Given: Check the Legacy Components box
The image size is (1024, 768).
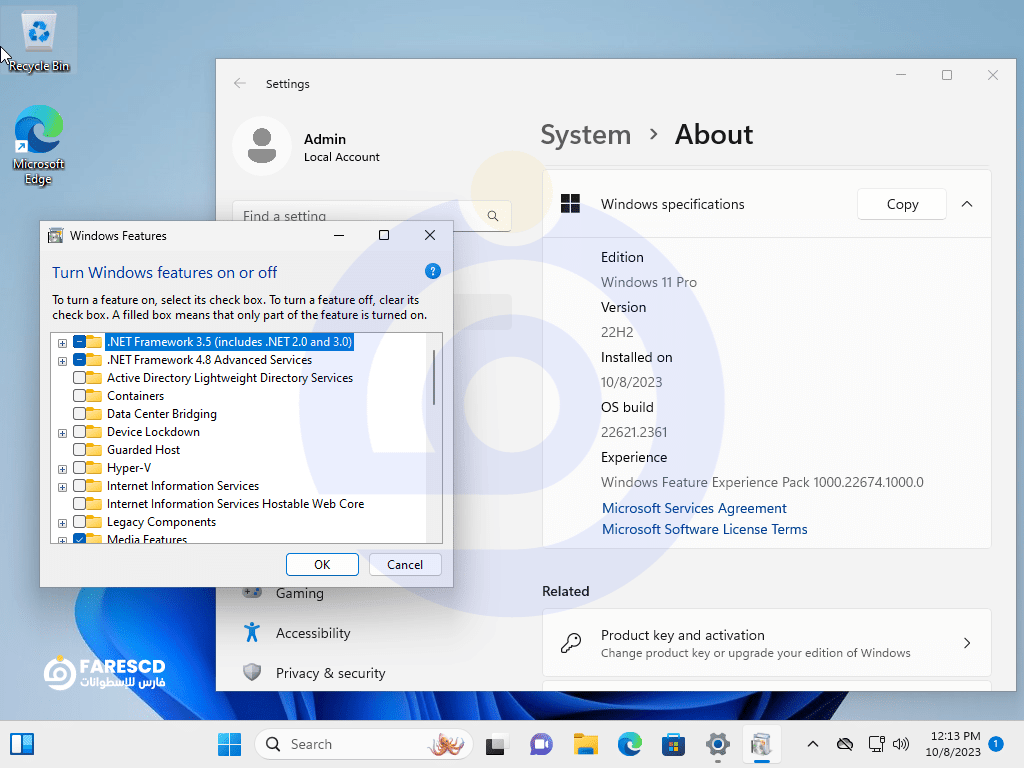Looking at the screenshot, I should coord(80,522).
